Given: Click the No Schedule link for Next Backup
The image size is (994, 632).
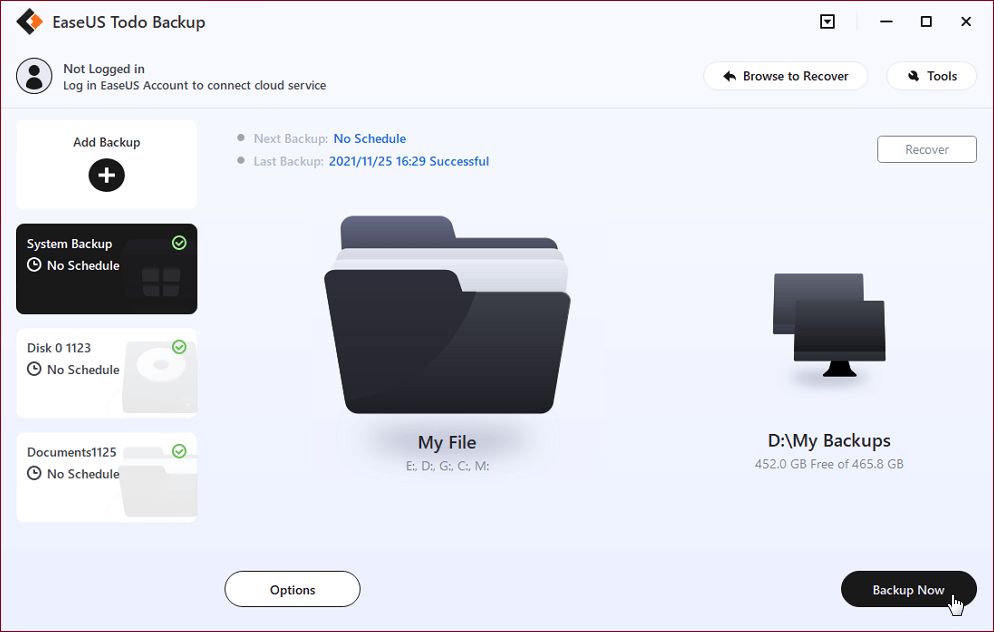Looking at the screenshot, I should coord(370,139).
